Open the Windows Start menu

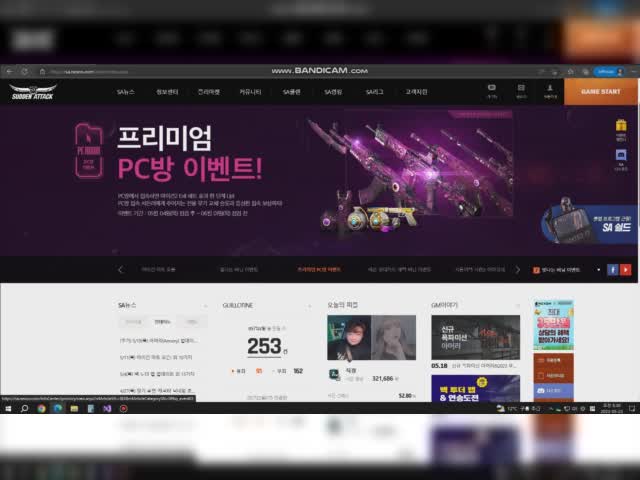pos(8,408)
